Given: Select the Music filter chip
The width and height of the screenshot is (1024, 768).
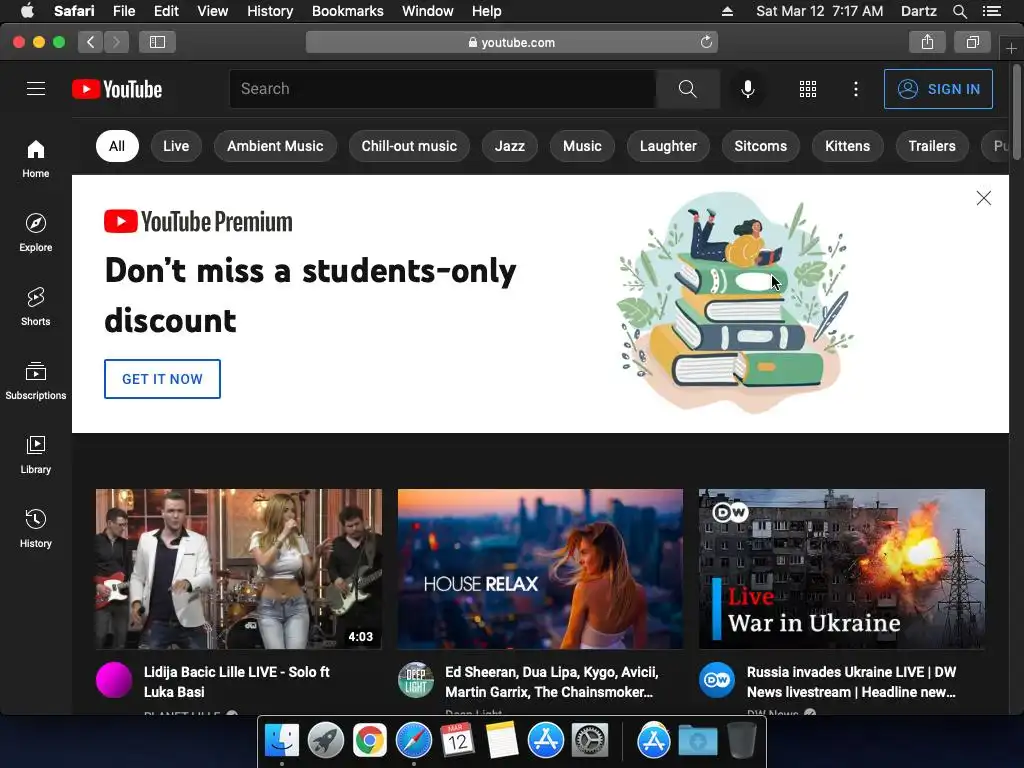Looking at the screenshot, I should (x=582, y=146).
